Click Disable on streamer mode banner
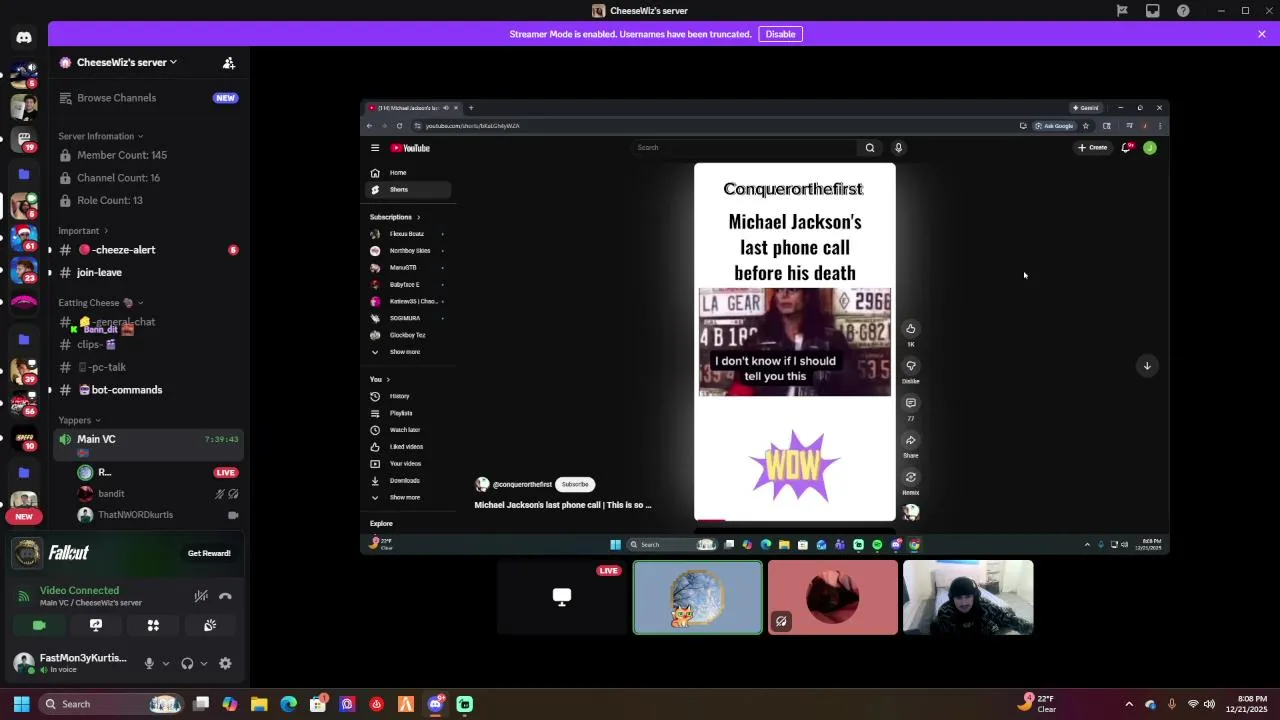This screenshot has width=1280, height=720. pos(780,34)
